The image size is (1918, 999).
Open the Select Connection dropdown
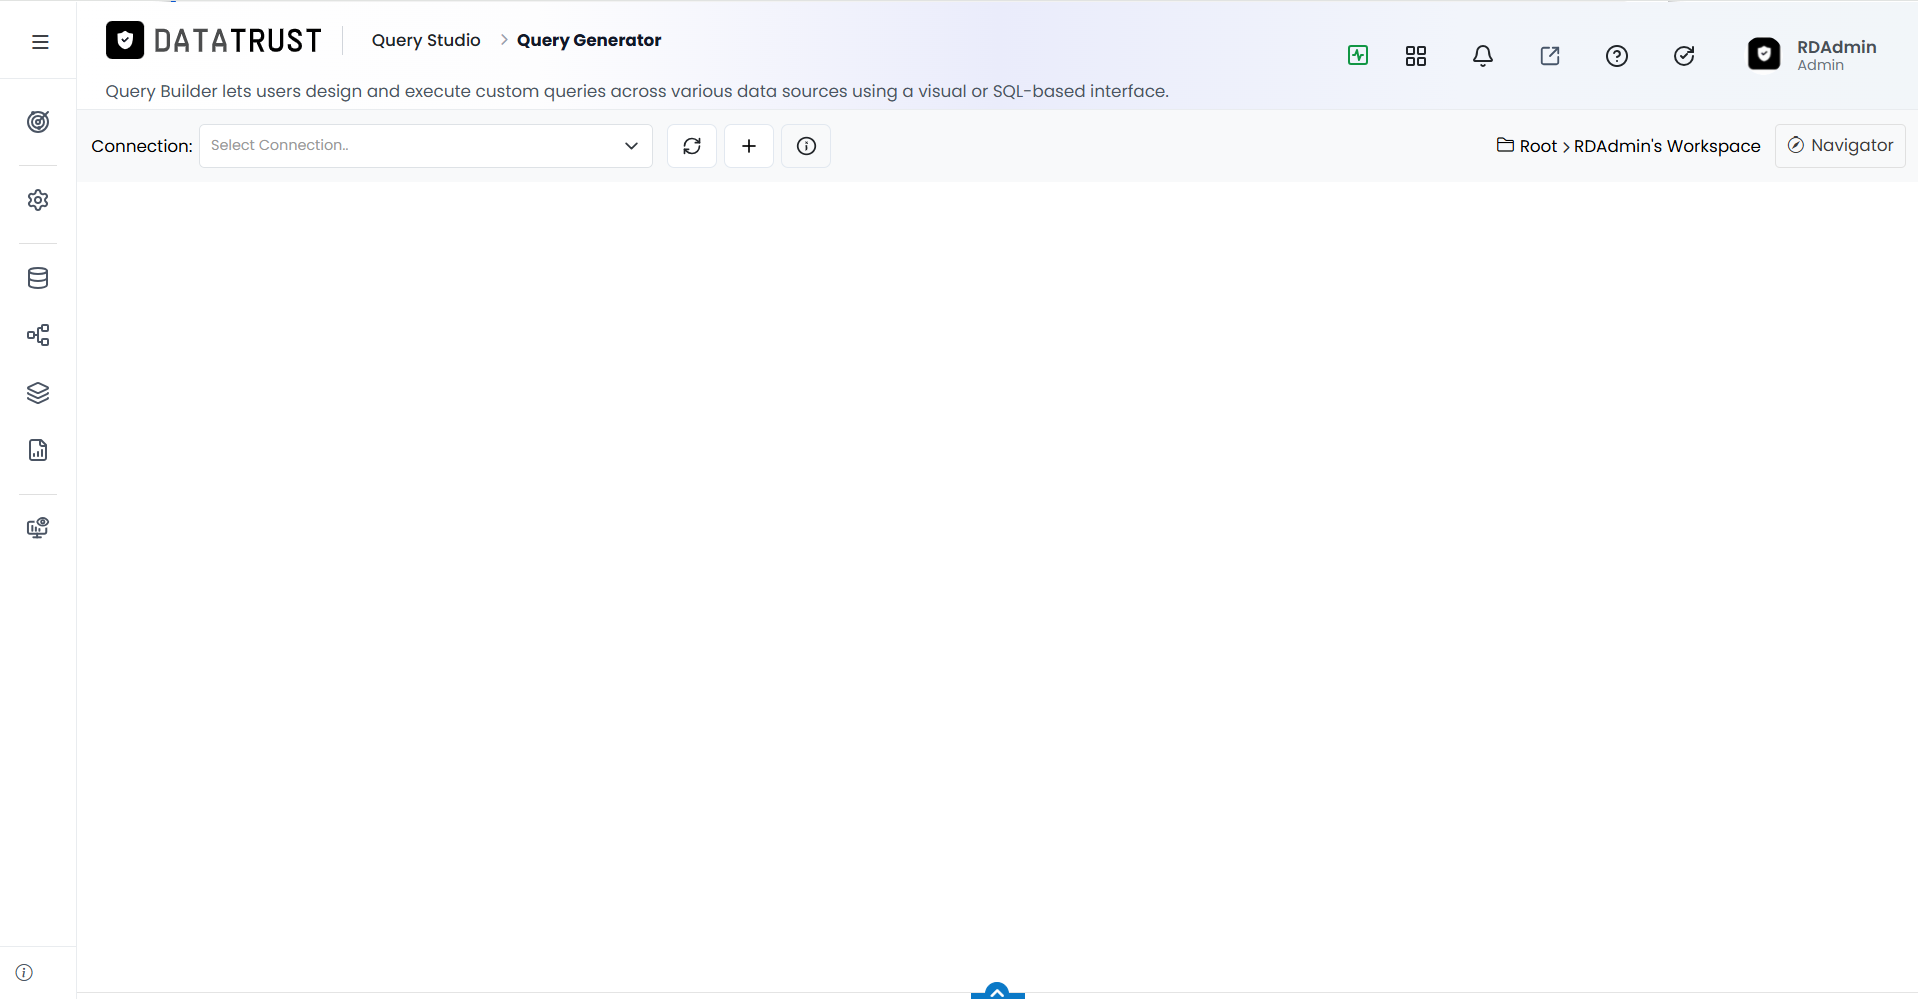(426, 146)
